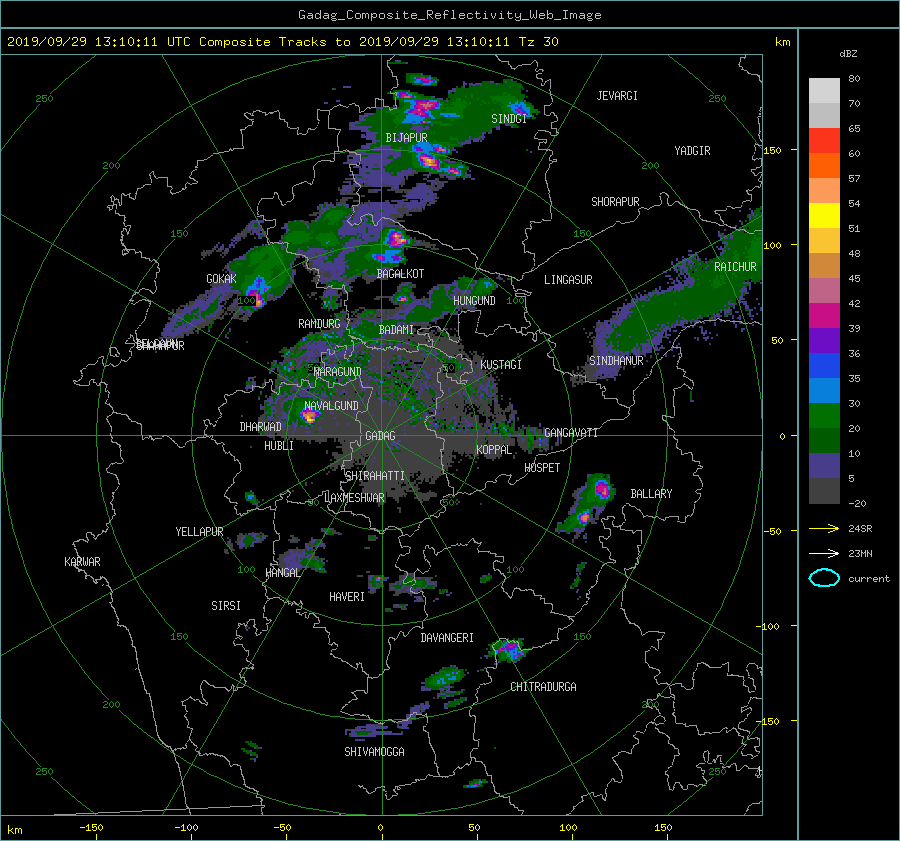Click the HANGAL city label
Image resolution: width=900 pixels, height=841 pixels.
pyautogui.click(x=283, y=573)
